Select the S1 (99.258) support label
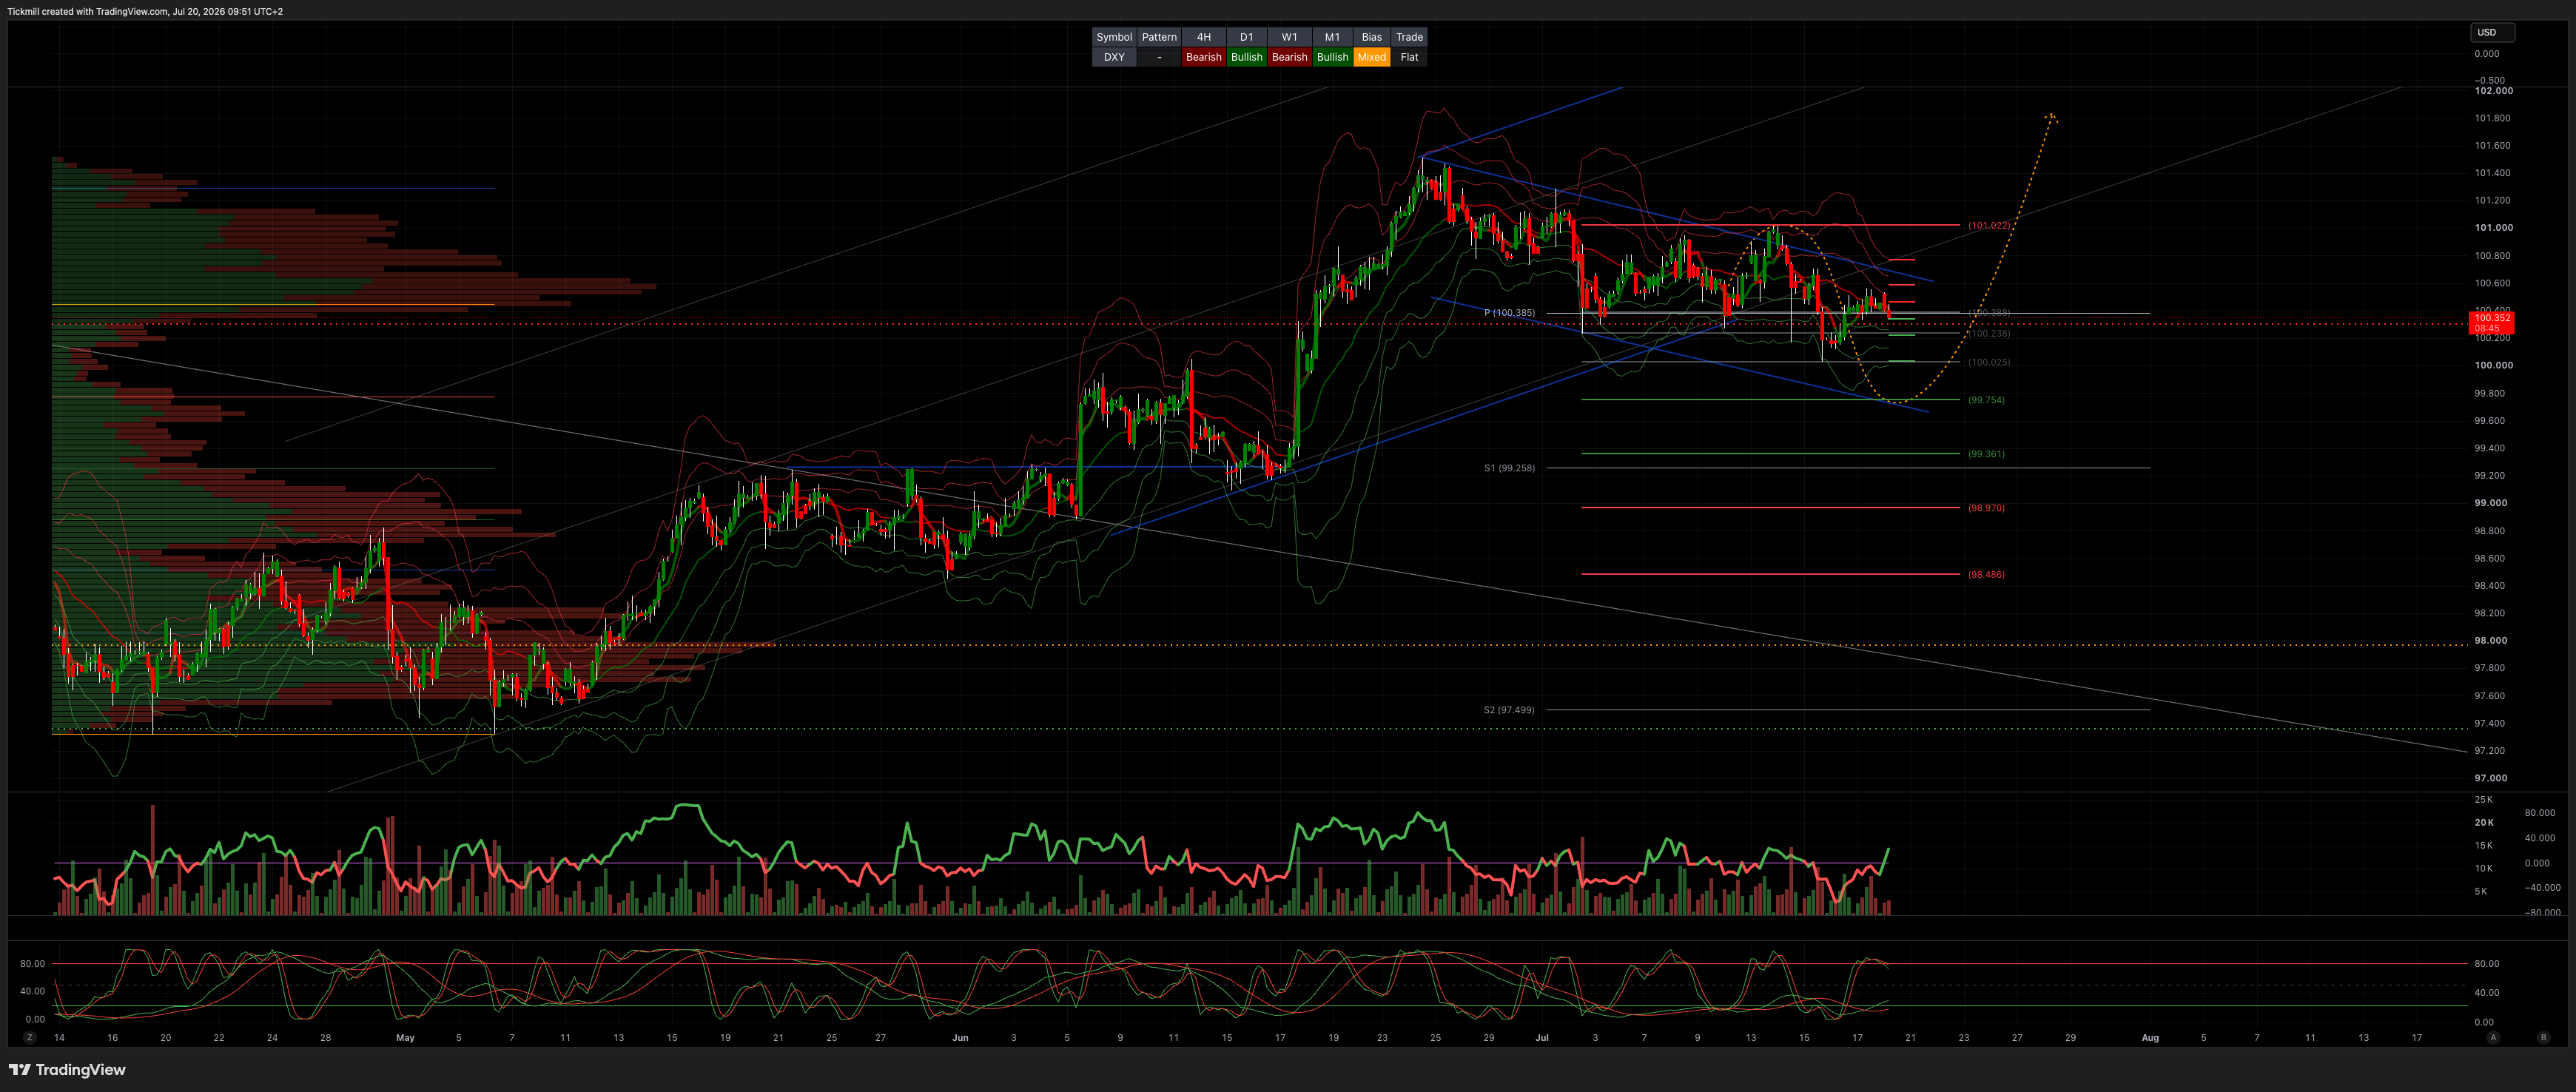 1509,468
